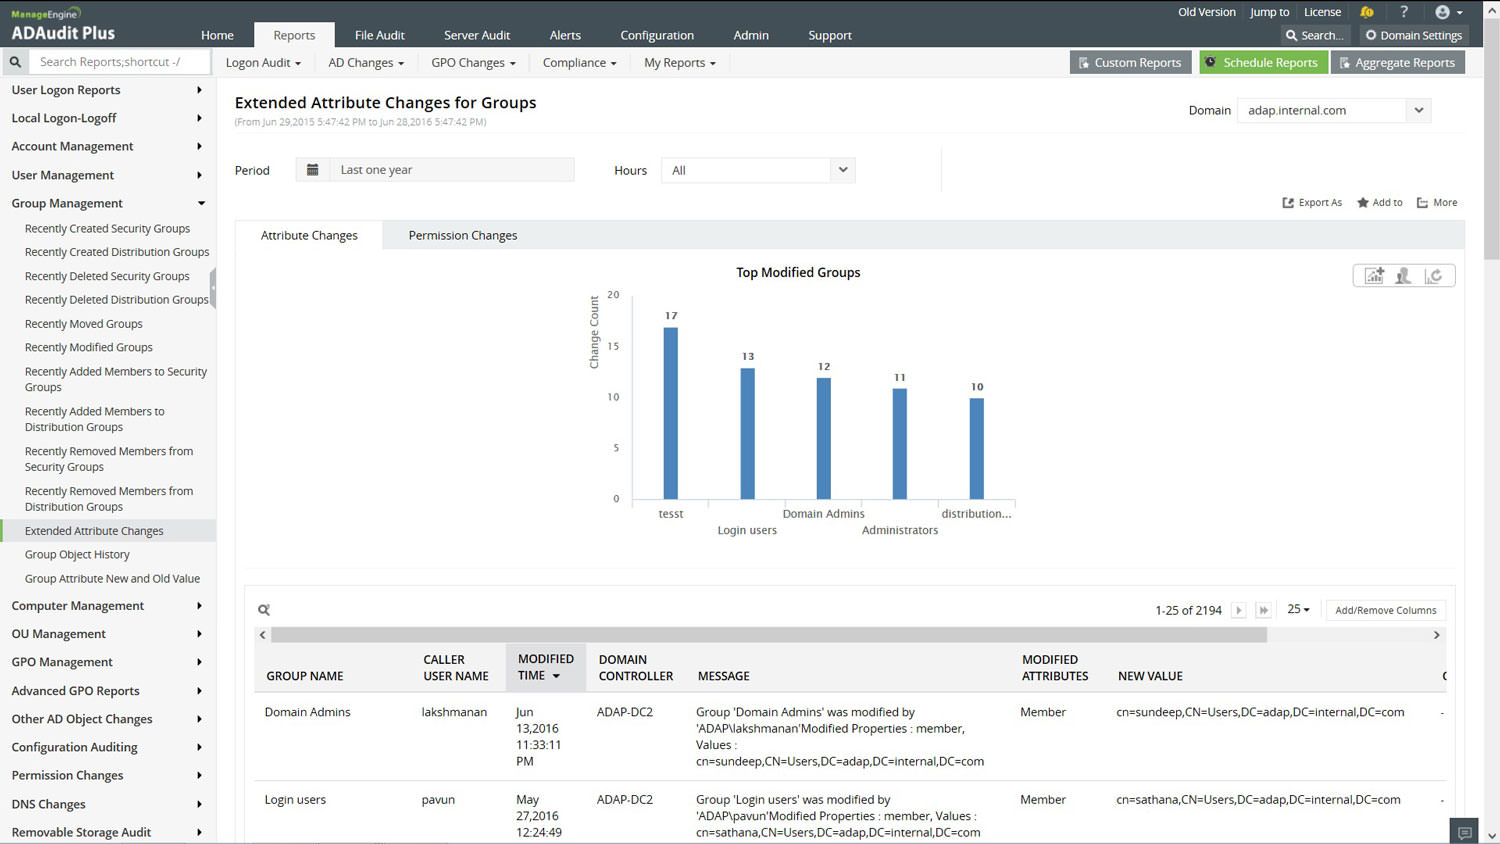Click the Schedule Reports button
Viewport: 1500px width, 844px height.
(1263, 62)
